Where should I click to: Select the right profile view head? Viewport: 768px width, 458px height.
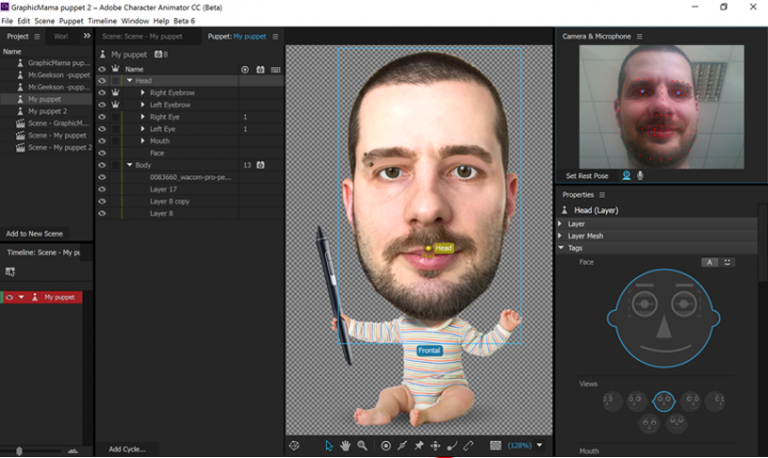715,401
